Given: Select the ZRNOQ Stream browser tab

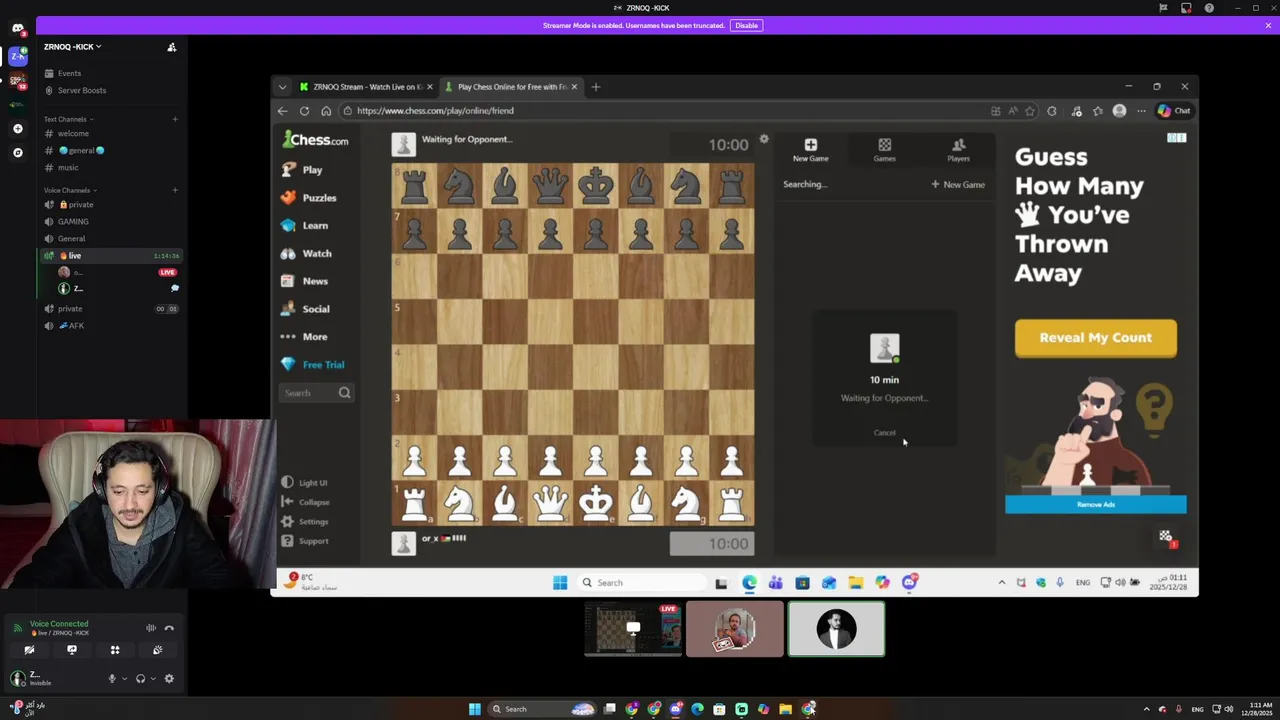Looking at the screenshot, I should [x=366, y=87].
